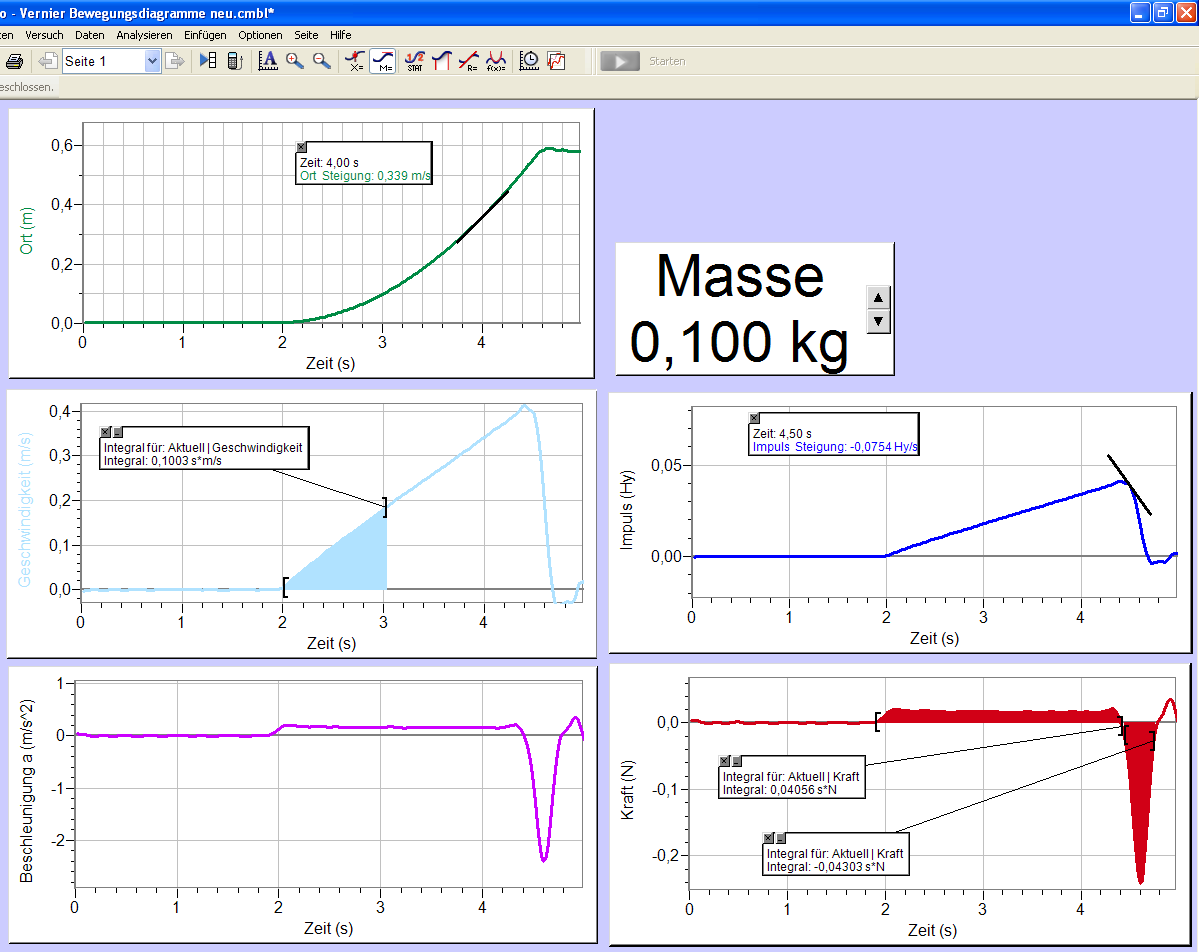Decrease Masse value with down arrow
This screenshot has height=952, width=1199.
click(877, 321)
